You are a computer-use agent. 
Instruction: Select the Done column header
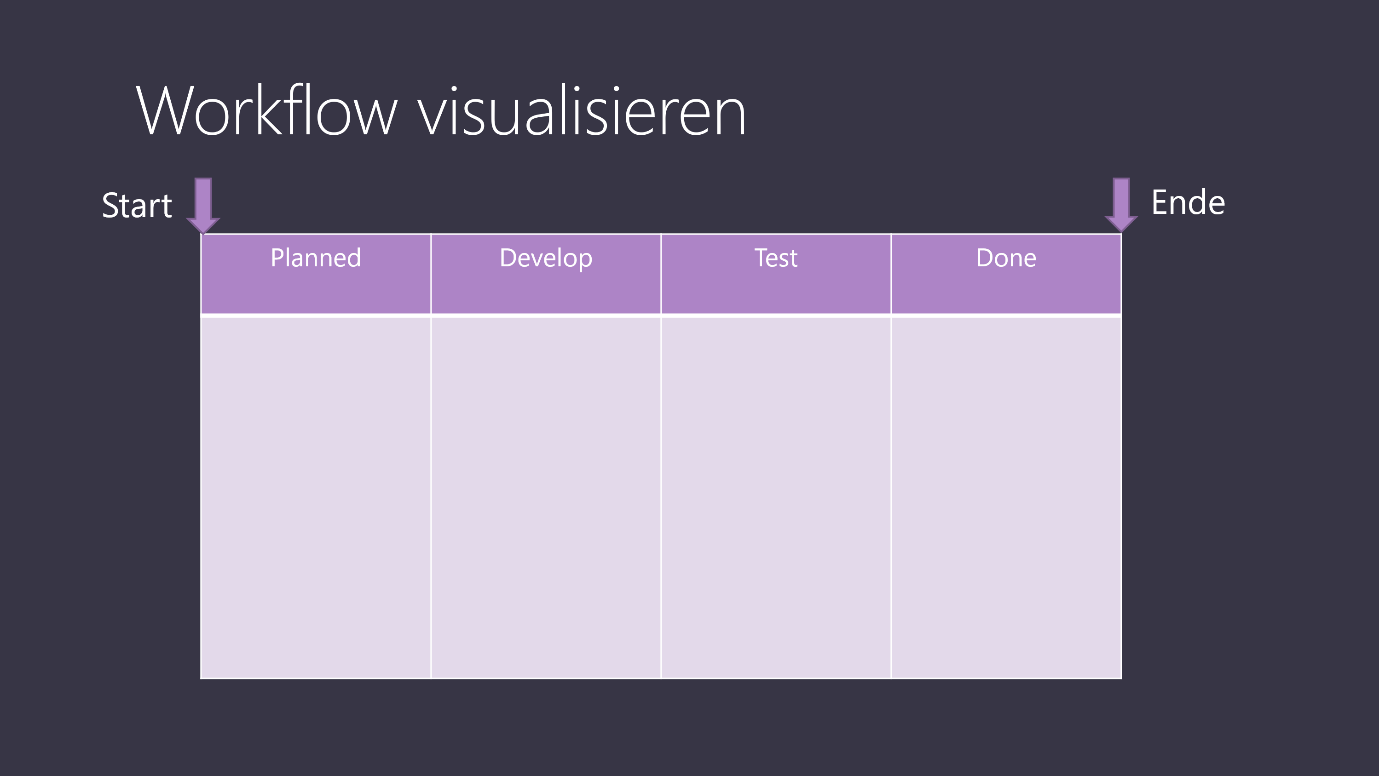tap(1006, 274)
